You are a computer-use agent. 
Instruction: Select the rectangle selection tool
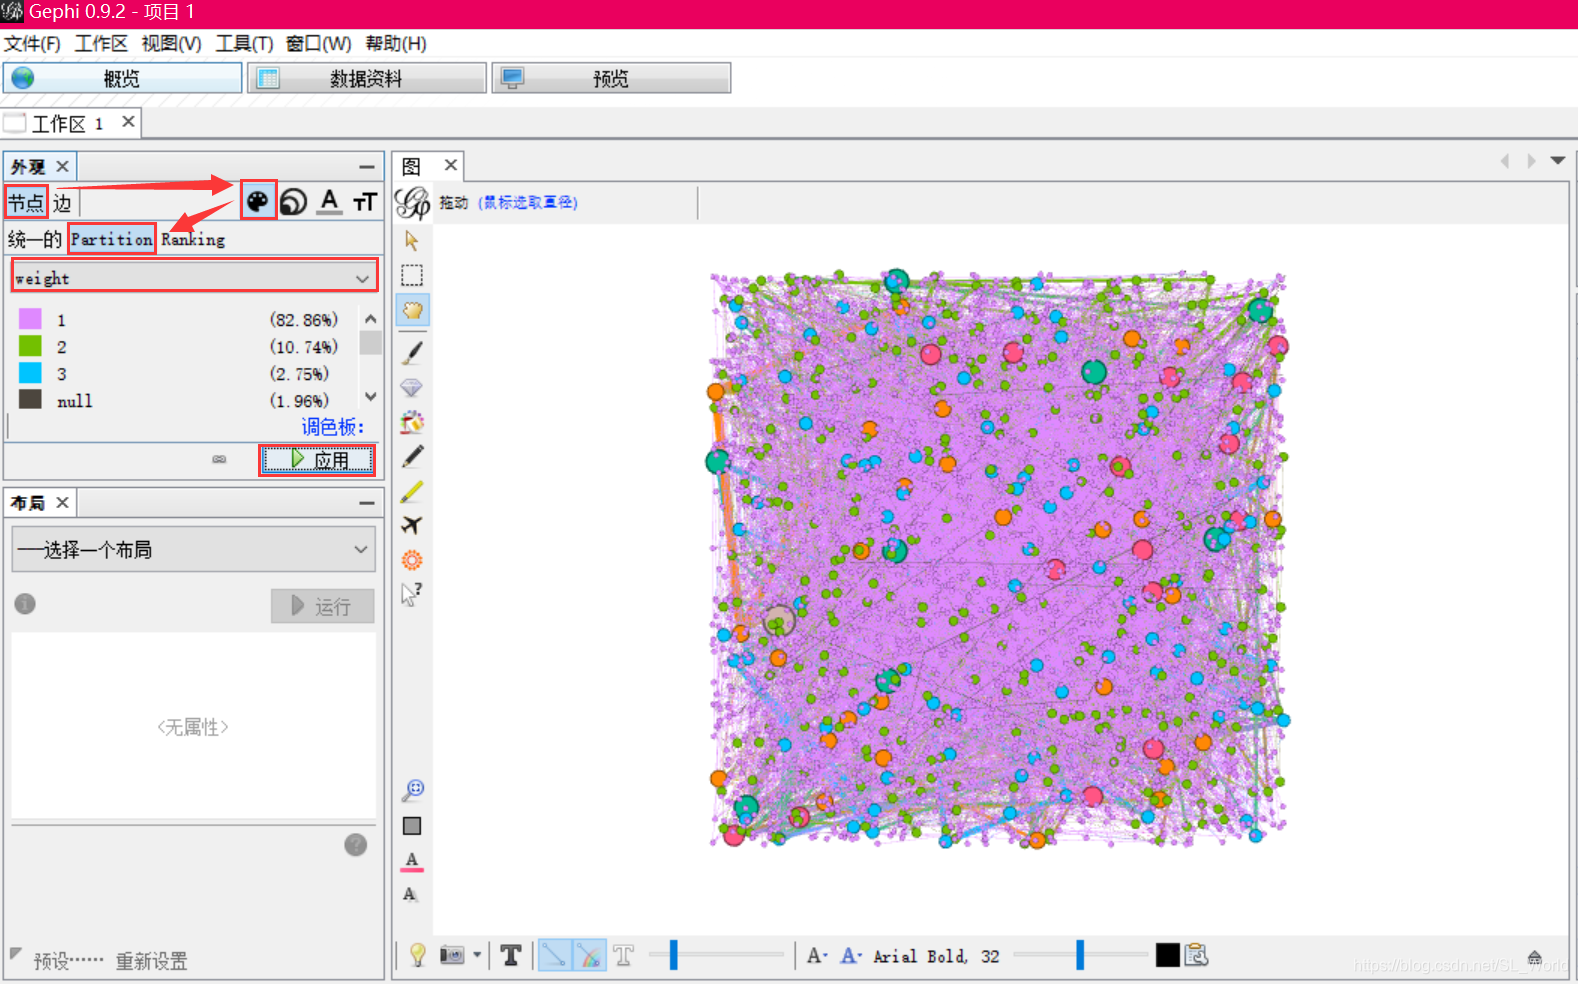coord(412,276)
